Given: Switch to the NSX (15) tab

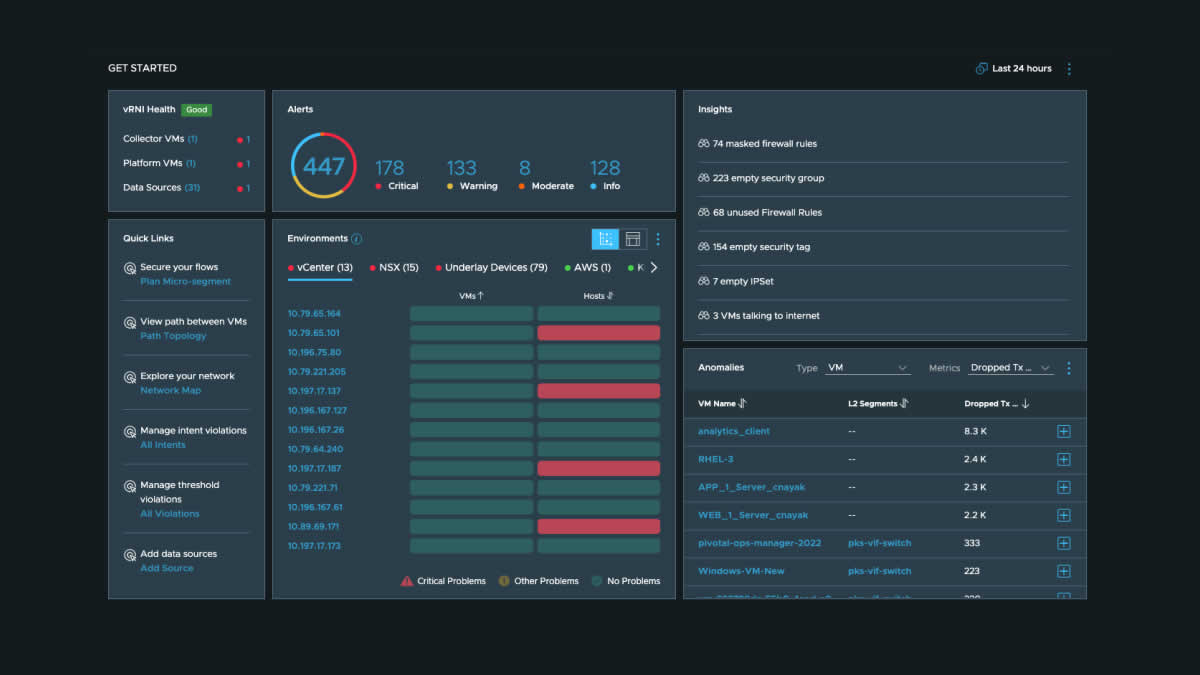Looking at the screenshot, I should coord(394,268).
